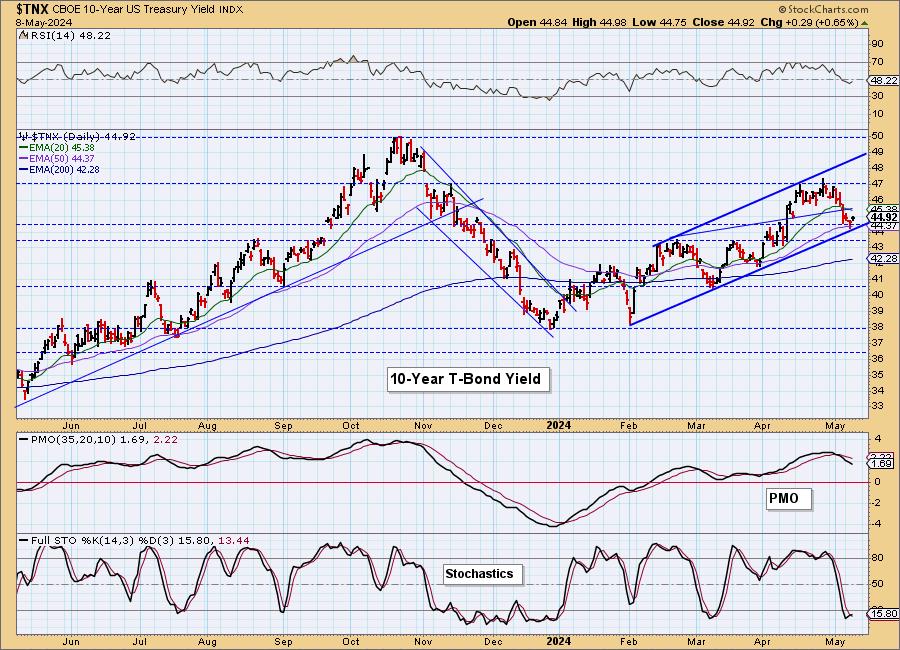
Task: Click the 10-Year T-Bond Yield annotation box
Action: click(x=468, y=379)
